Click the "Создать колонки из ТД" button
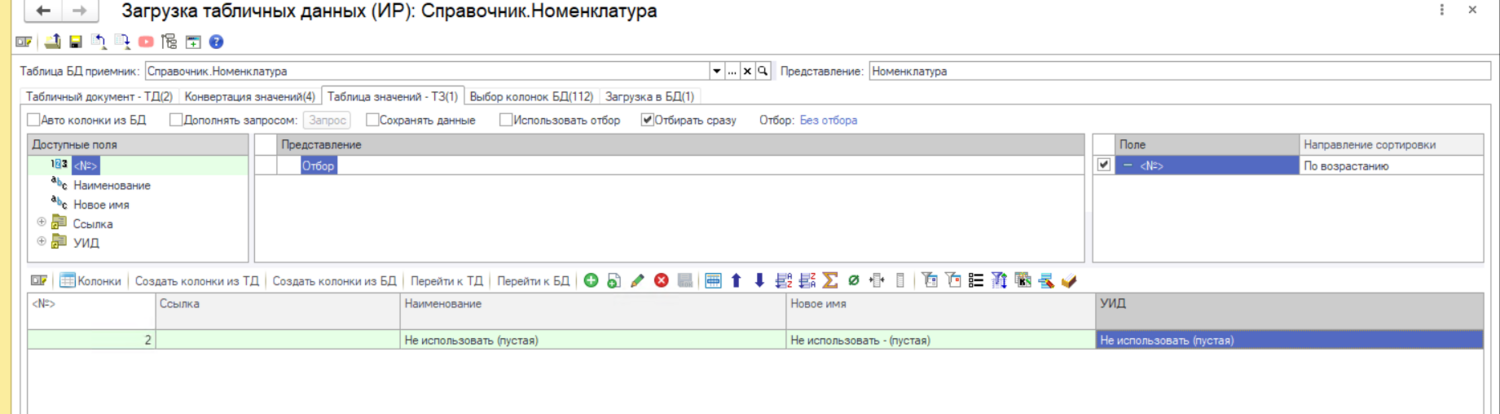The height and width of the screenshot is (414, 1500). point(197,281)
